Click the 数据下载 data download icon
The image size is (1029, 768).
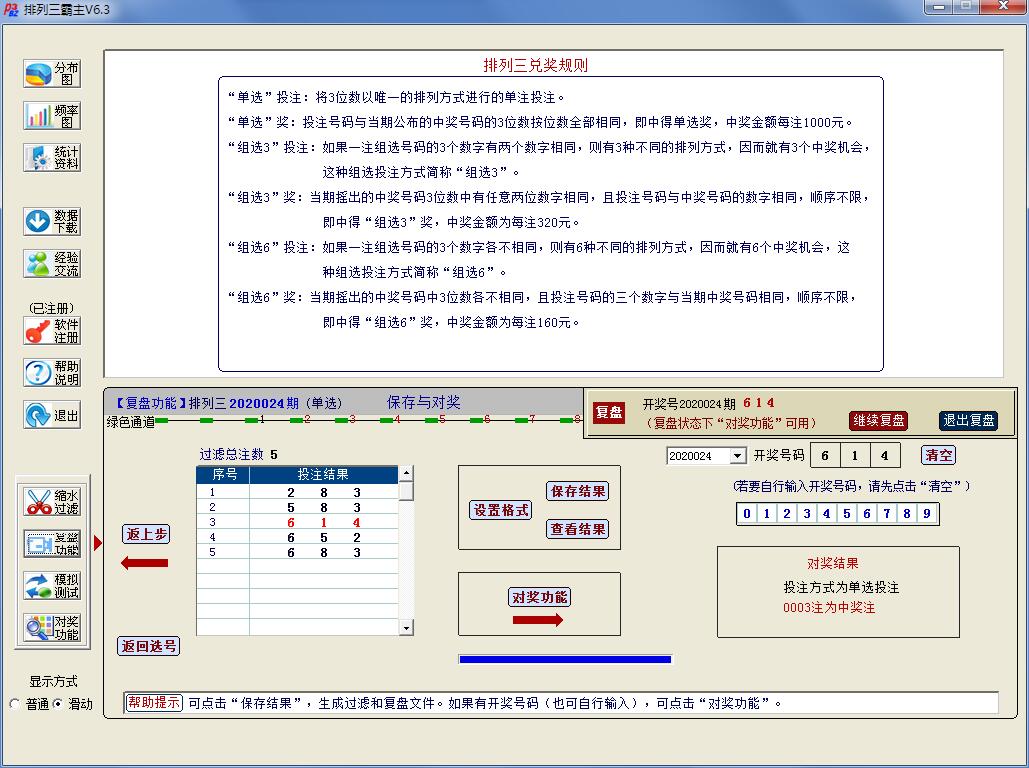tap(52, 222)
